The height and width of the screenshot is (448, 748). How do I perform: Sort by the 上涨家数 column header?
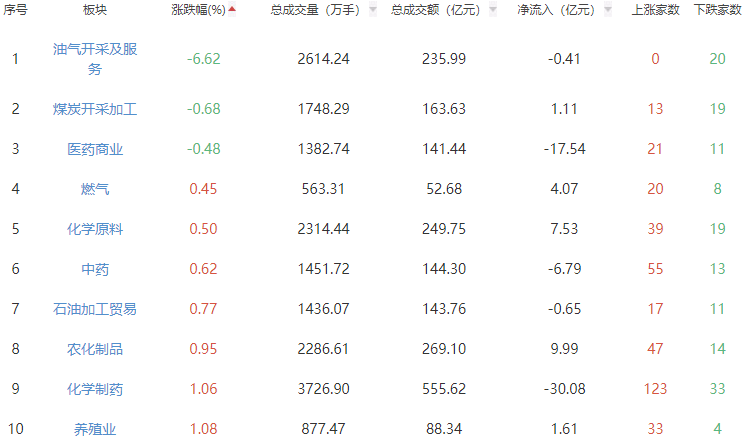pos(656,10)
